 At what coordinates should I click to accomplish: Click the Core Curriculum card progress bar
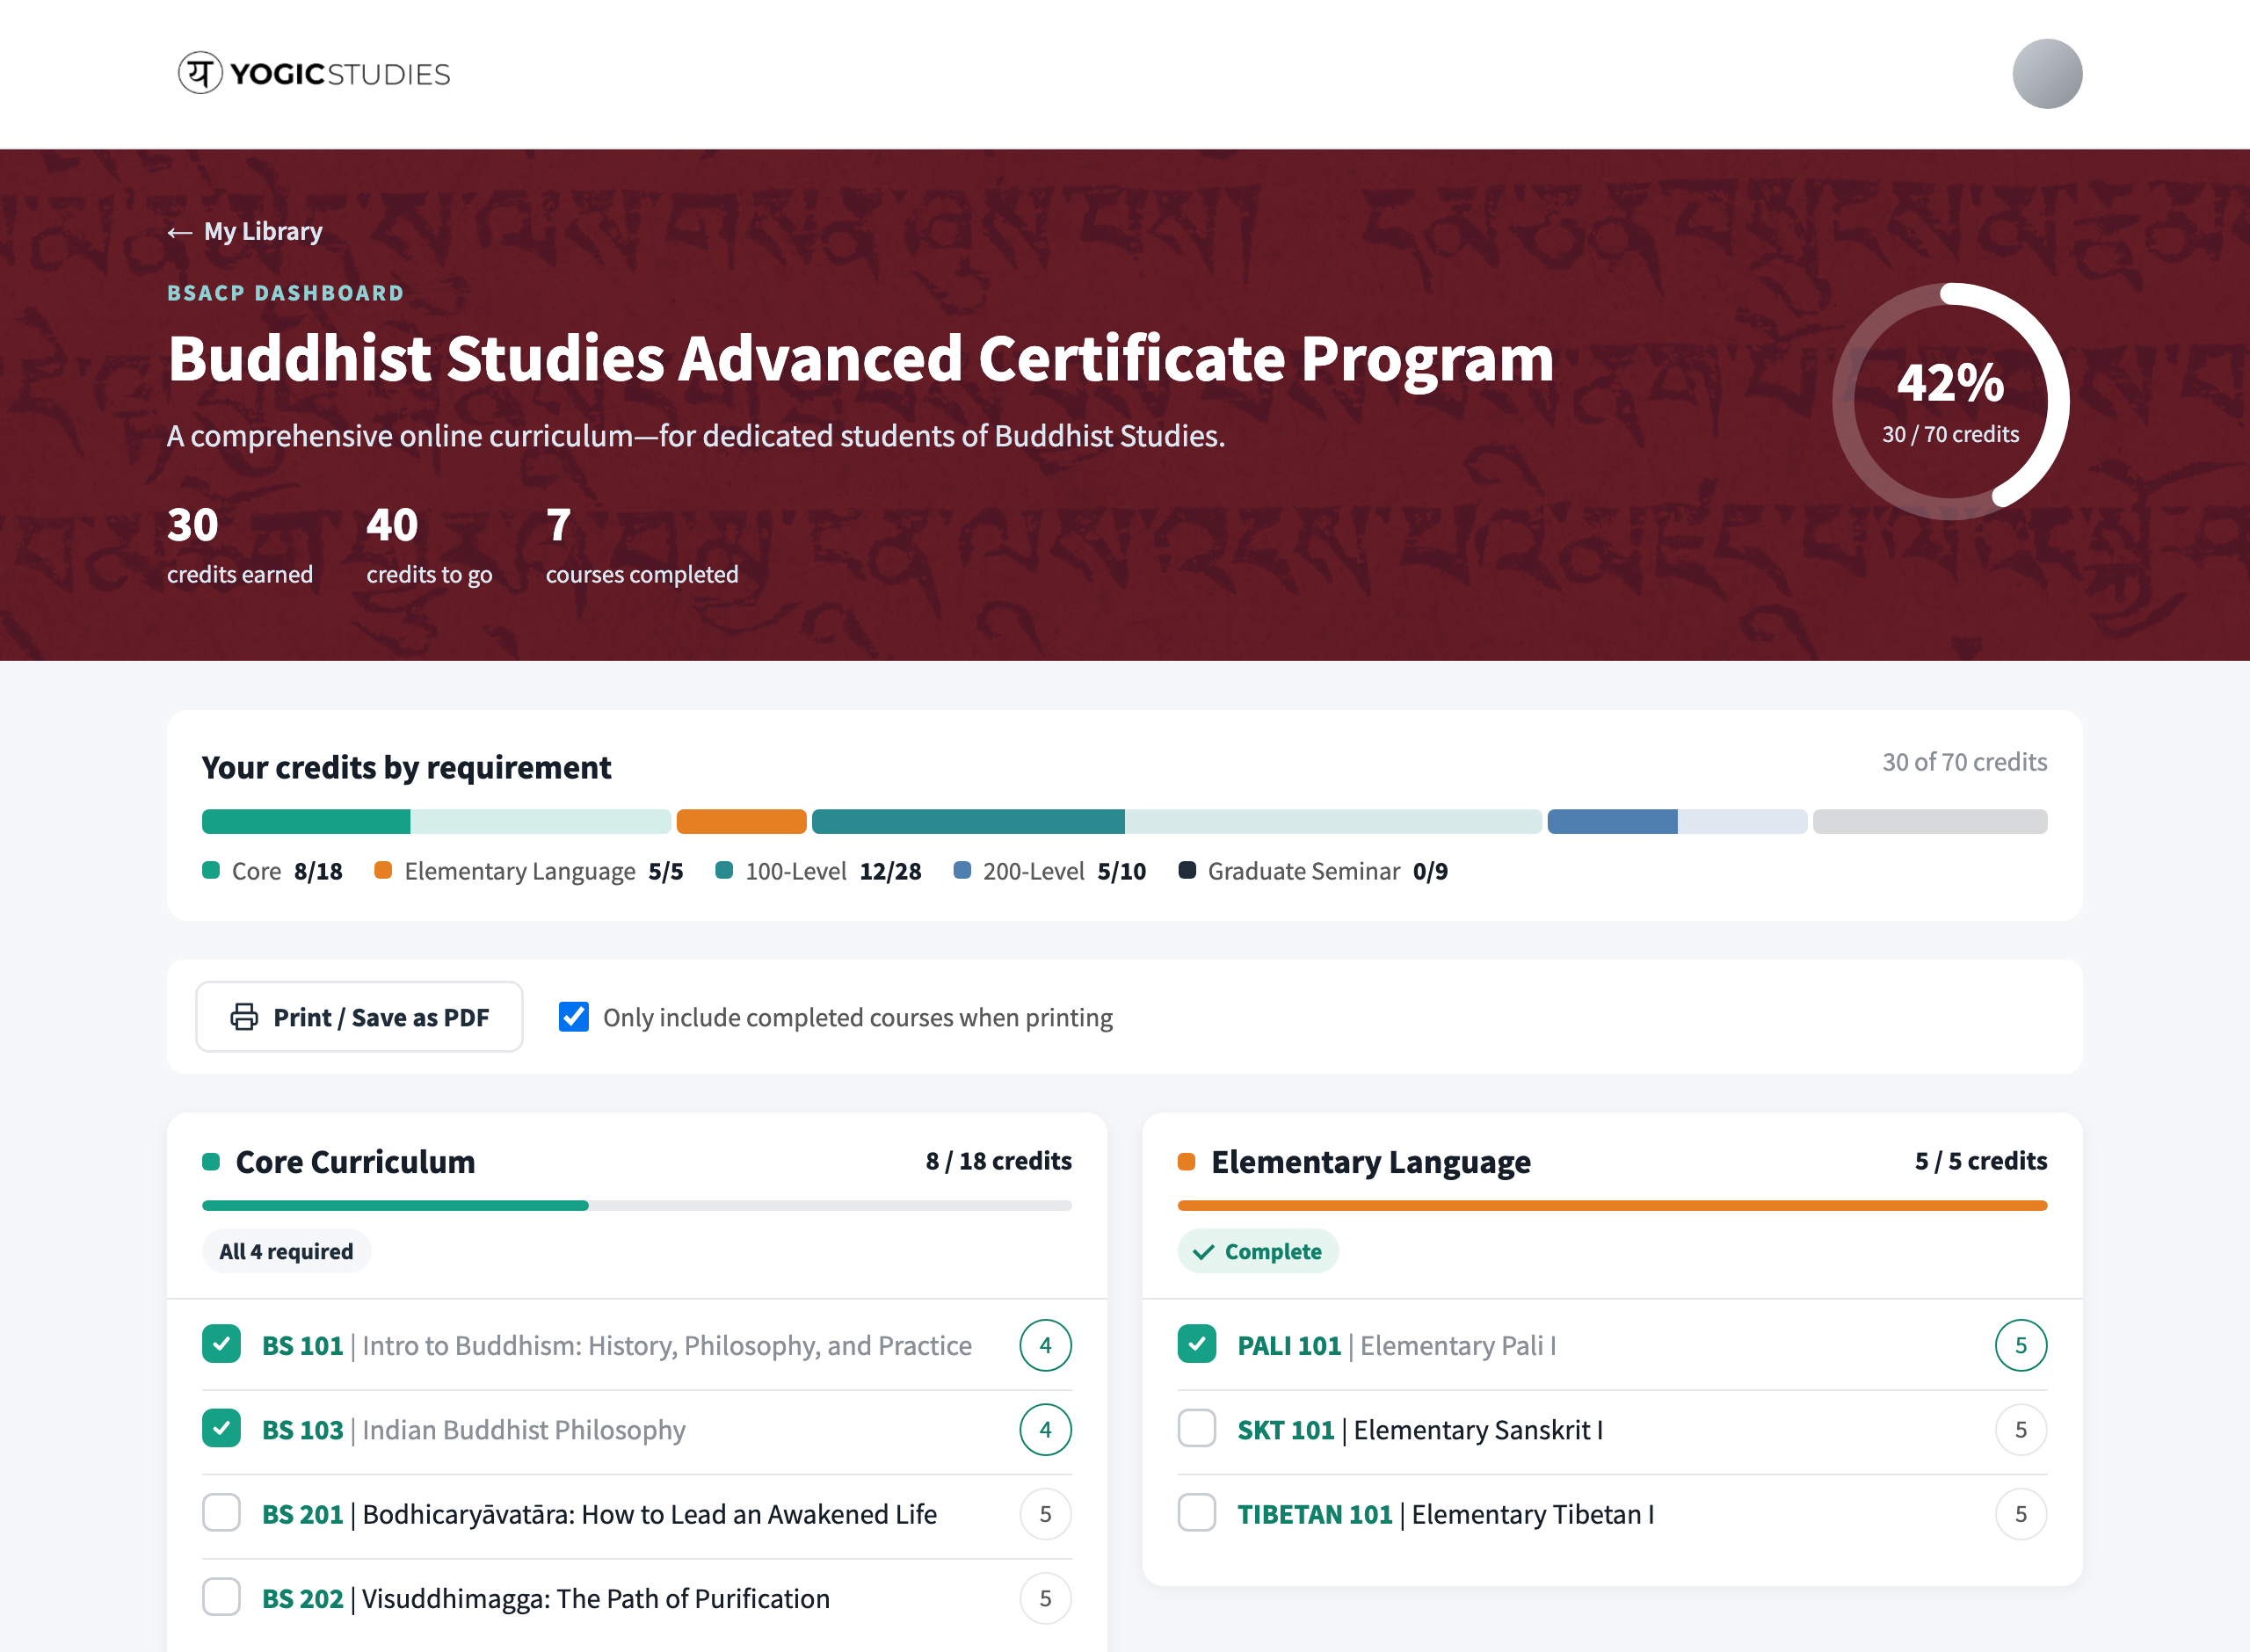637,1206
